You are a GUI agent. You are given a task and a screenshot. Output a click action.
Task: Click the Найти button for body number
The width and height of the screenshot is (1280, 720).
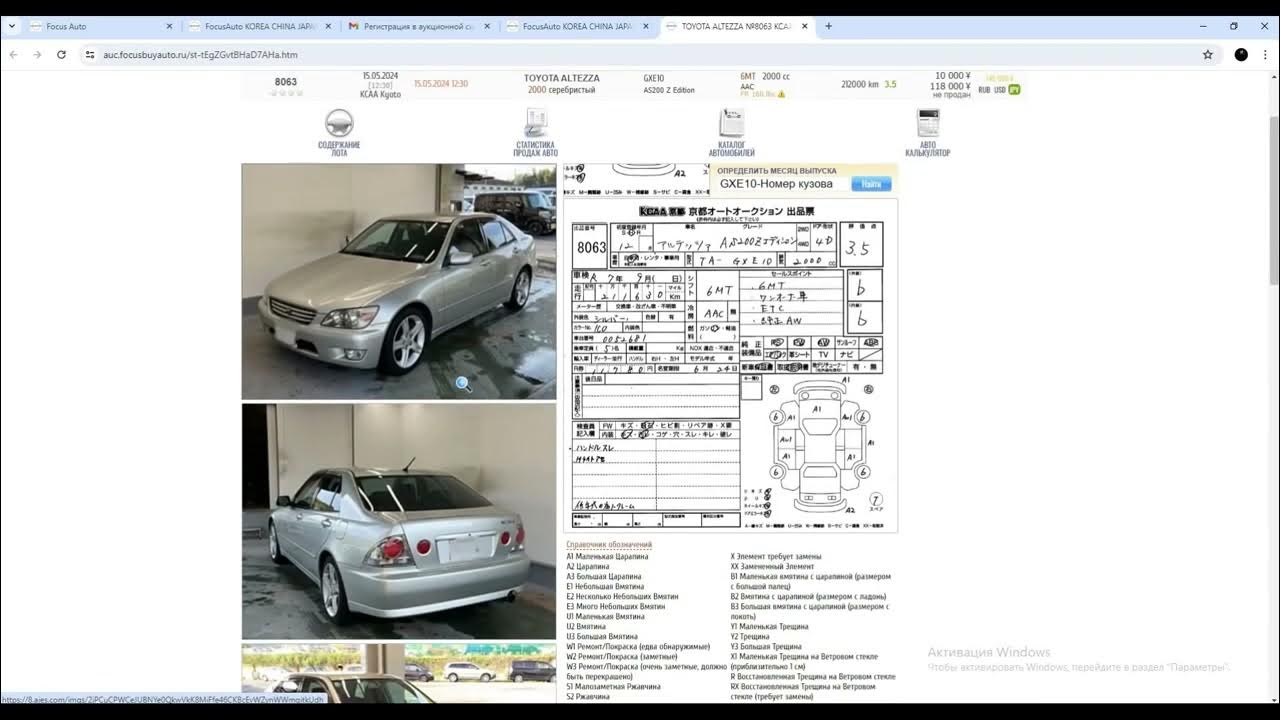[x=871, y=184]
